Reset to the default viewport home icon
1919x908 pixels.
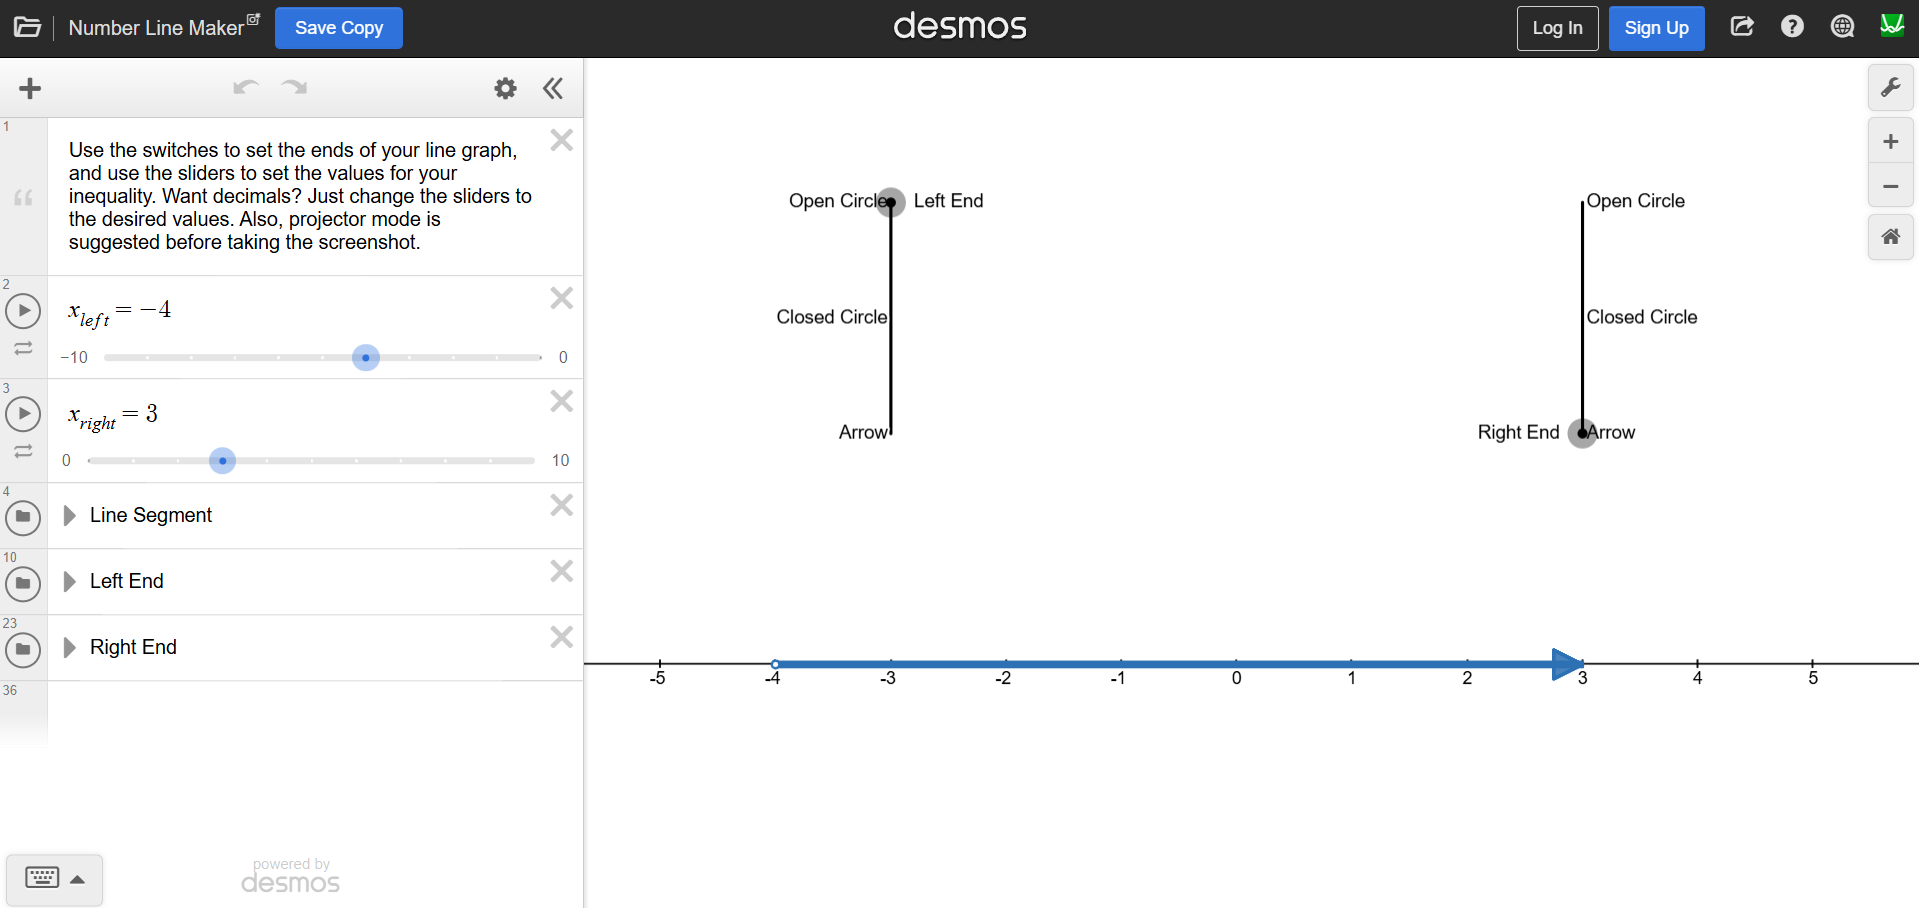[1891, 237]
